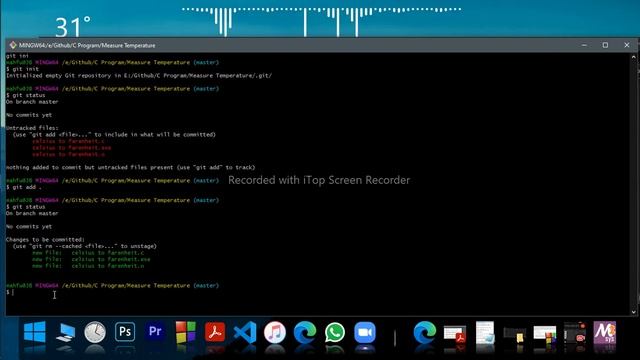Viewport: 640px width, 360px height.
Task: Click 'Initialized empty Git repository' output line
Action: click(139, 76)
